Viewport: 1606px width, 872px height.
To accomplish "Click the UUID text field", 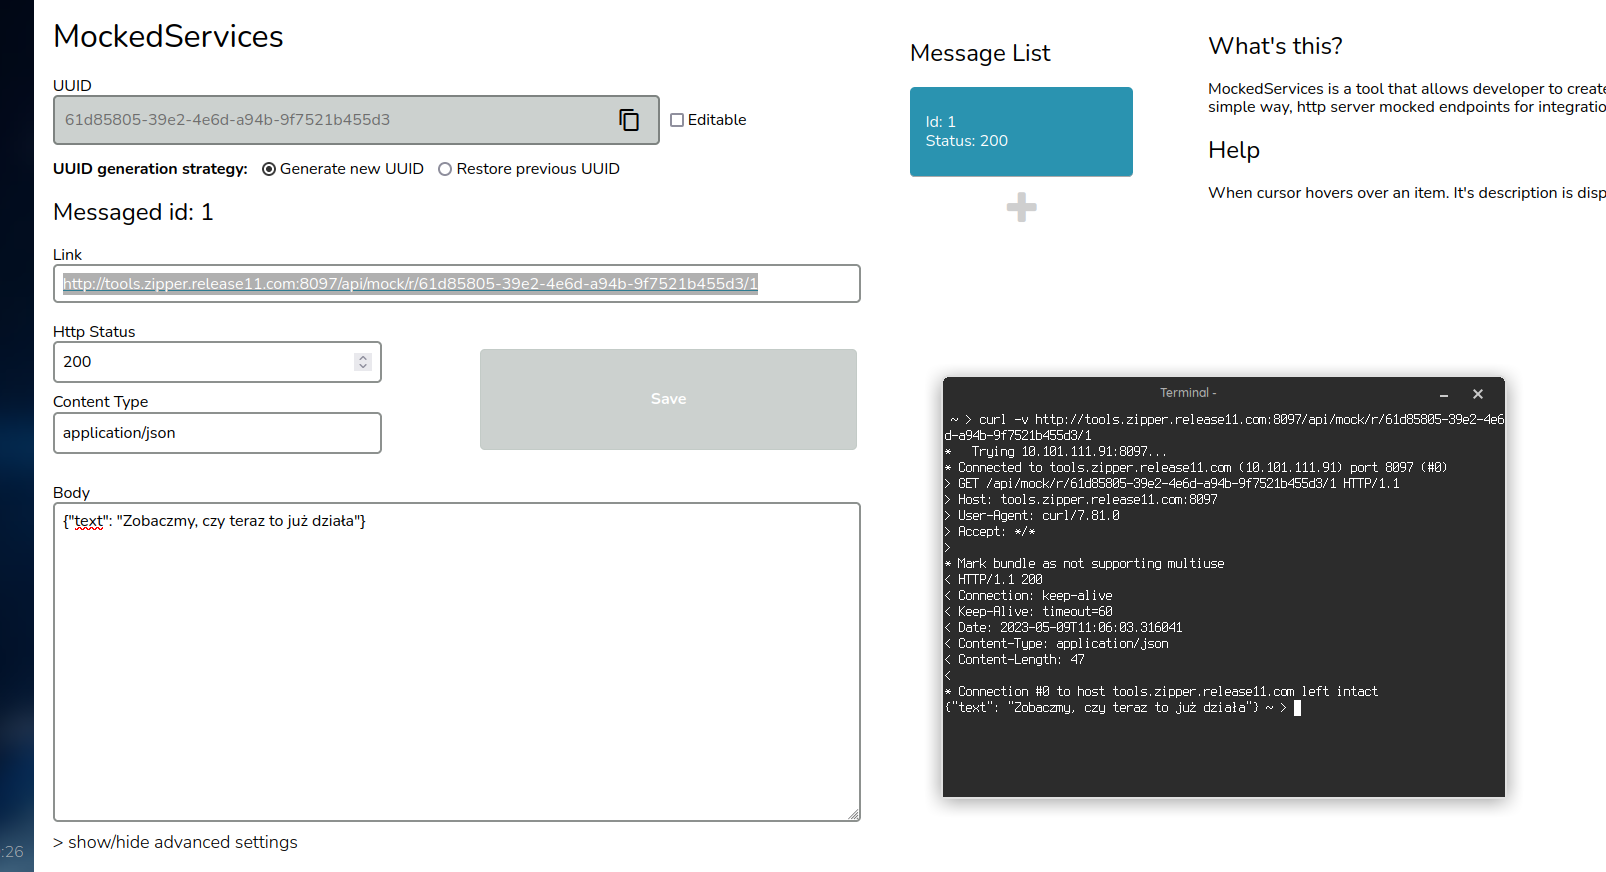I will (x=330, y=120).
